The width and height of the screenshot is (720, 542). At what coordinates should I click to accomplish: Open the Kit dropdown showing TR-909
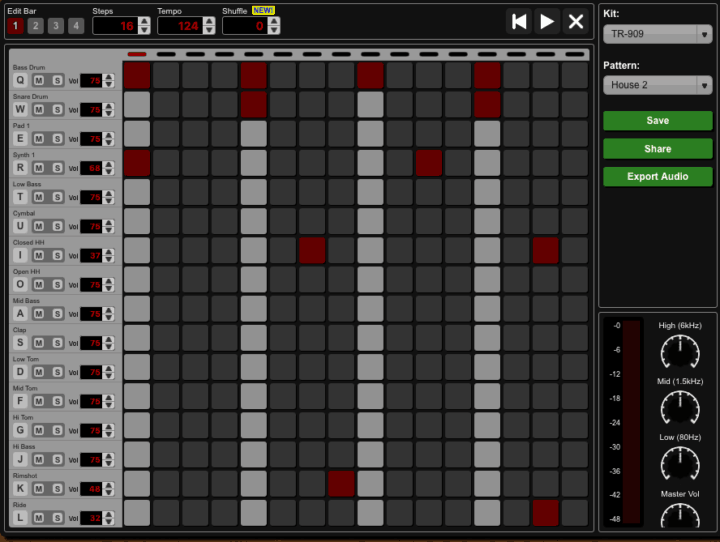click(x=657, y=35)
